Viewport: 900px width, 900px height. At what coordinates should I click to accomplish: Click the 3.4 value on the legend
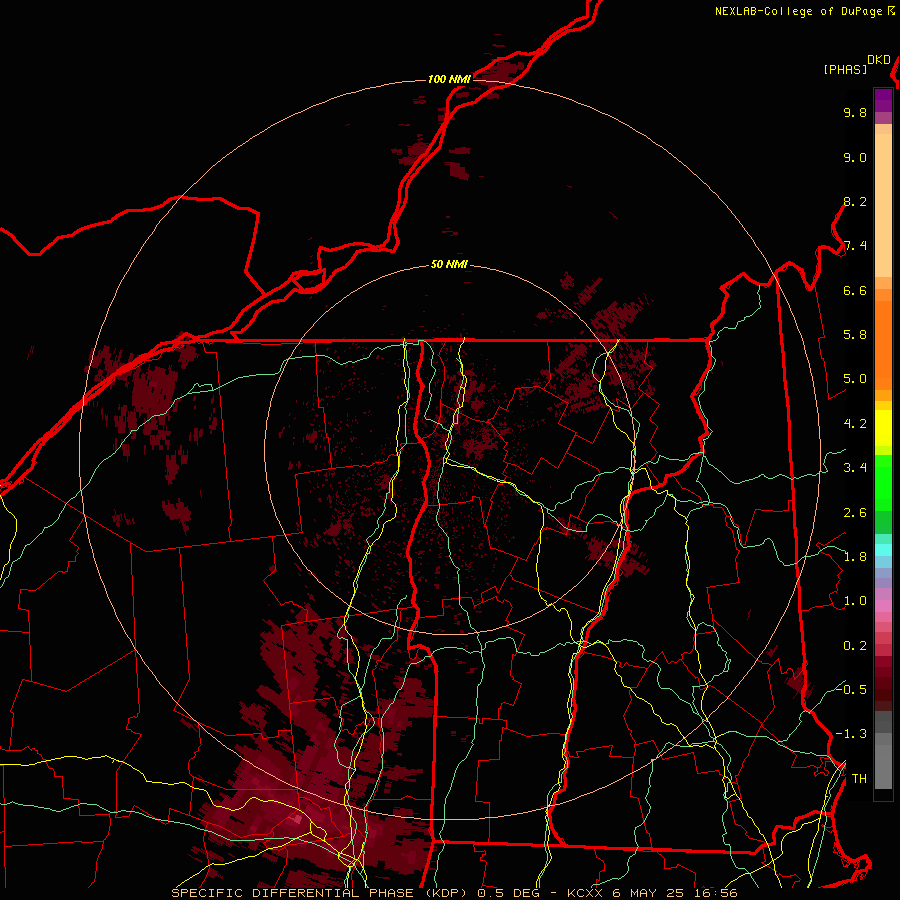coord(855,468)
